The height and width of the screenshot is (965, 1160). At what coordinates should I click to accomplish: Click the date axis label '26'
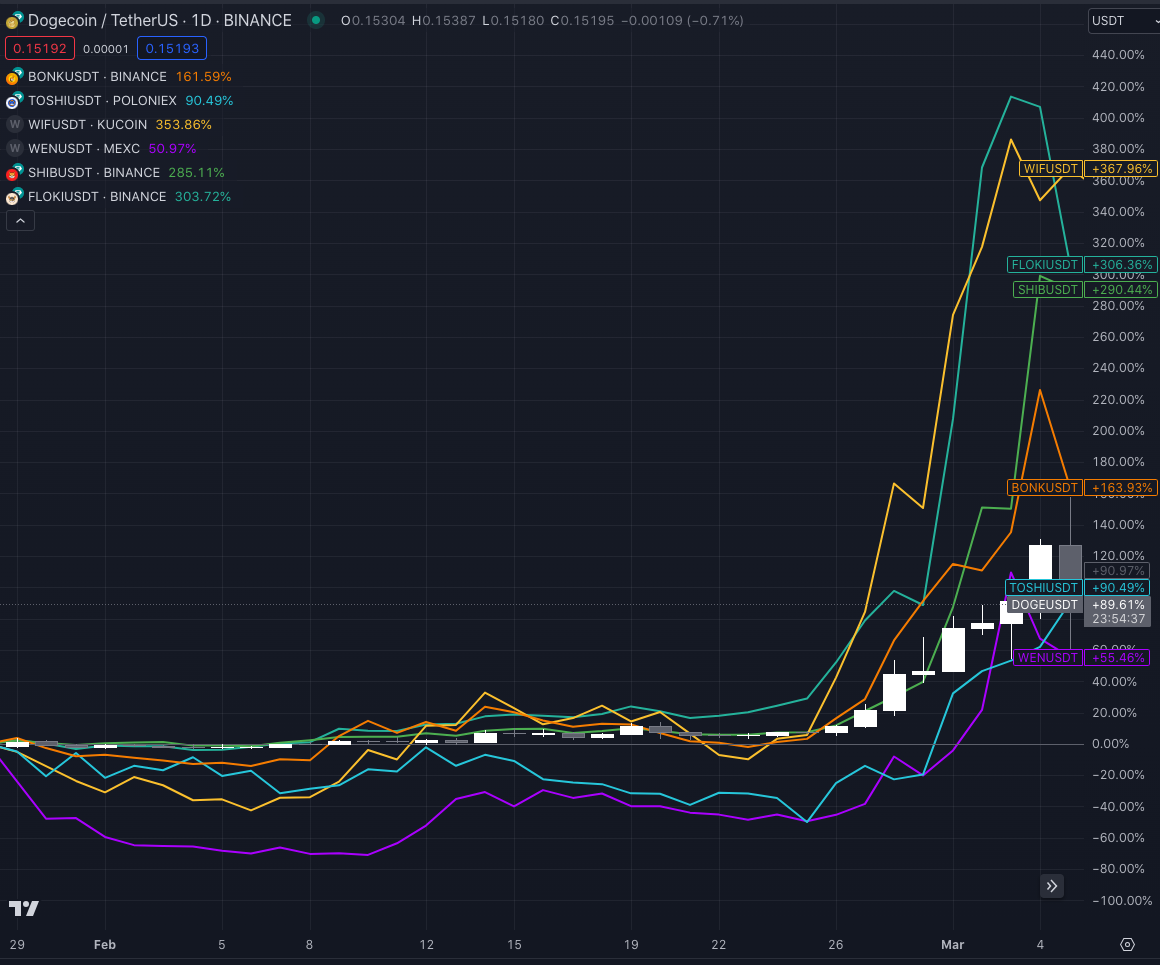tap(835, 944)
